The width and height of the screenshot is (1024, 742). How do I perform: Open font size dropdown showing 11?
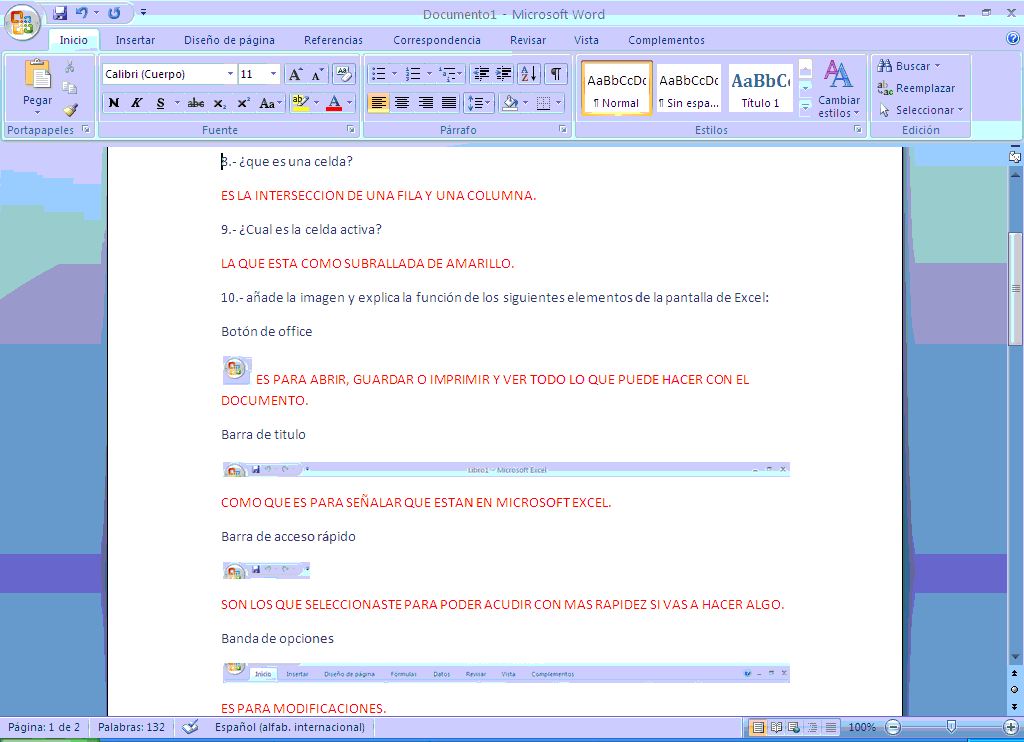(274, 74)
